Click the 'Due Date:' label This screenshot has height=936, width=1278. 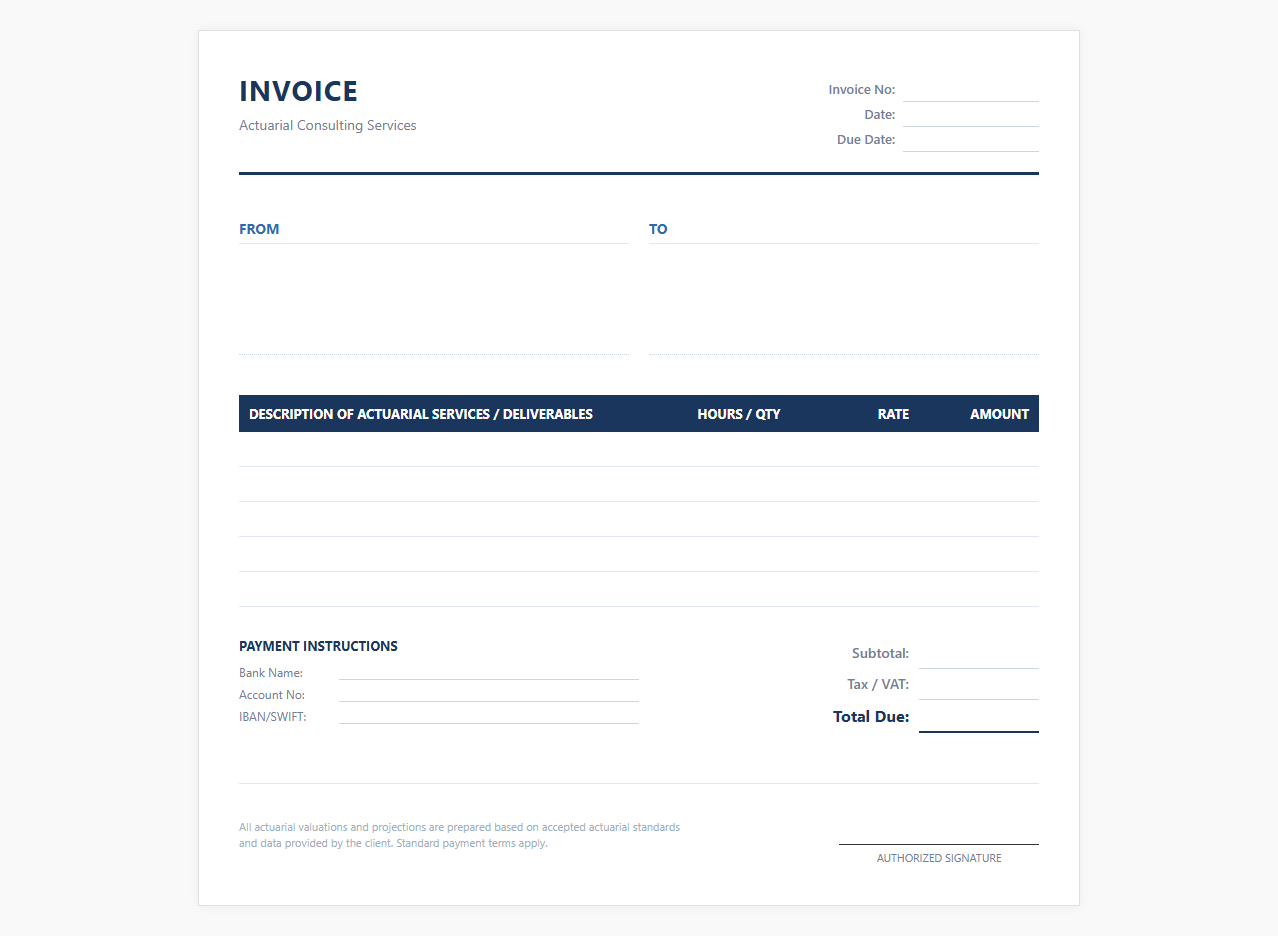click(866, 140)
